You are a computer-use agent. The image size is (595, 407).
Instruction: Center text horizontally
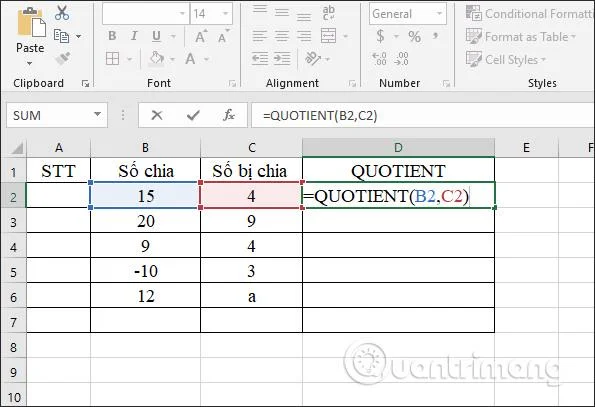tap(282, 36)
